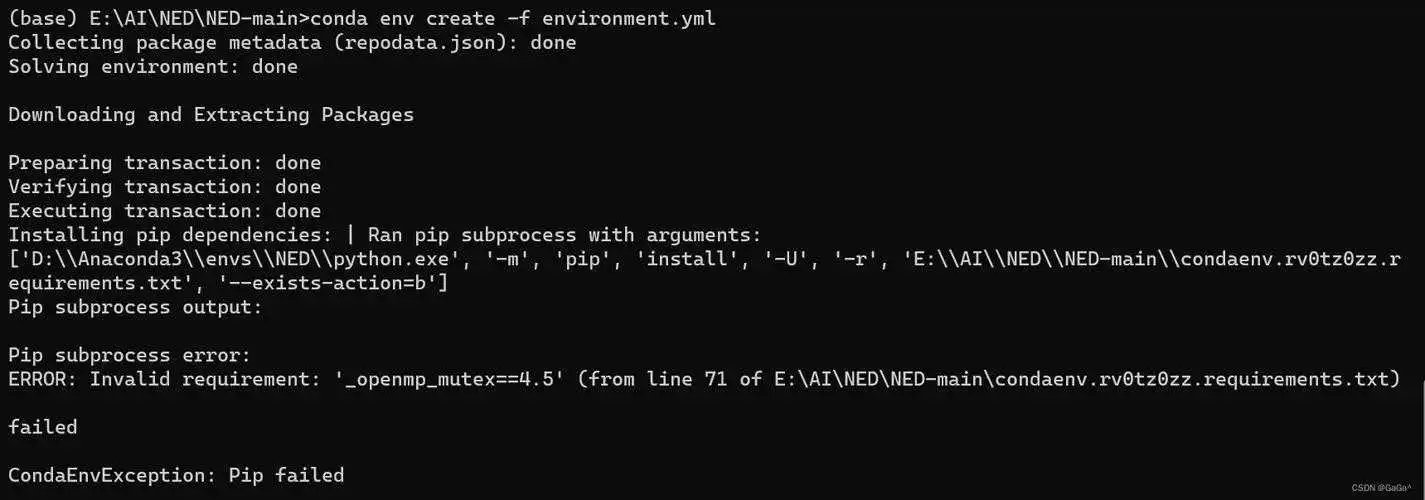Click the 'Collecting package metadata (repodata.json)' line
The height and width of the screenshot is (500, 1425).
point(292,43)
